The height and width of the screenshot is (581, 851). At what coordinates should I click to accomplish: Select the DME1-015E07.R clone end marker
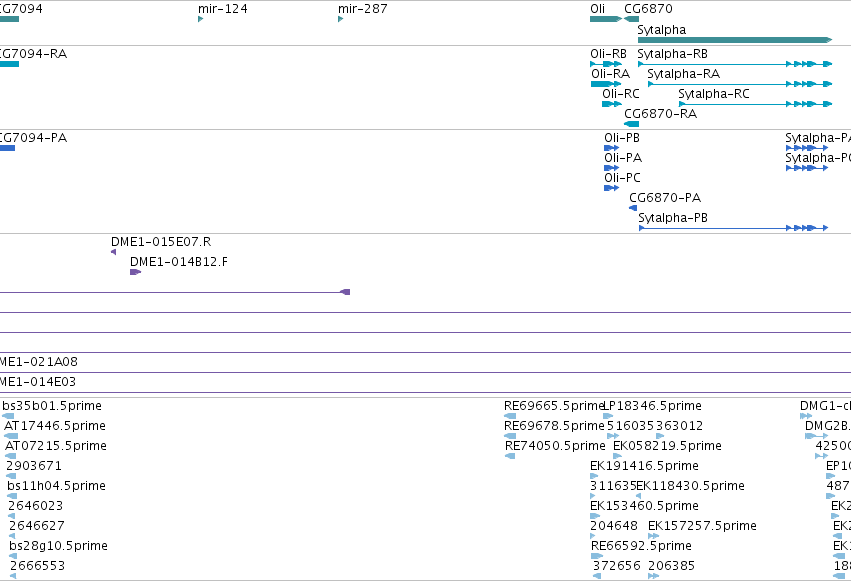pyautogui.click(x=113, y=252)
